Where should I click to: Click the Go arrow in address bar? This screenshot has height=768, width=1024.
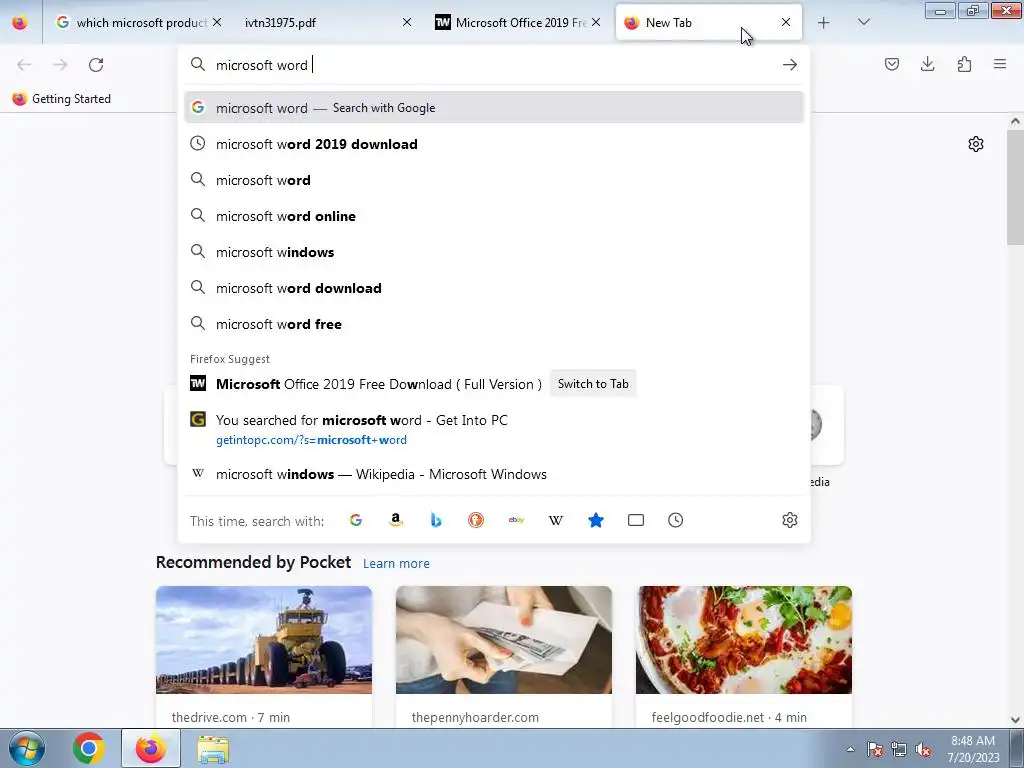pyautogui.click(x=790, y=65)
